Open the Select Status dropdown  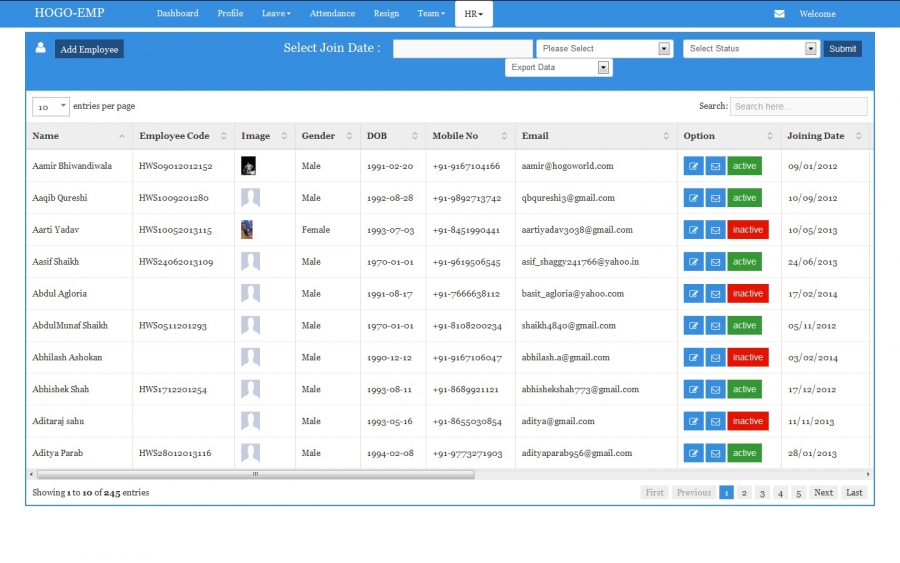[x=751, y=48]
